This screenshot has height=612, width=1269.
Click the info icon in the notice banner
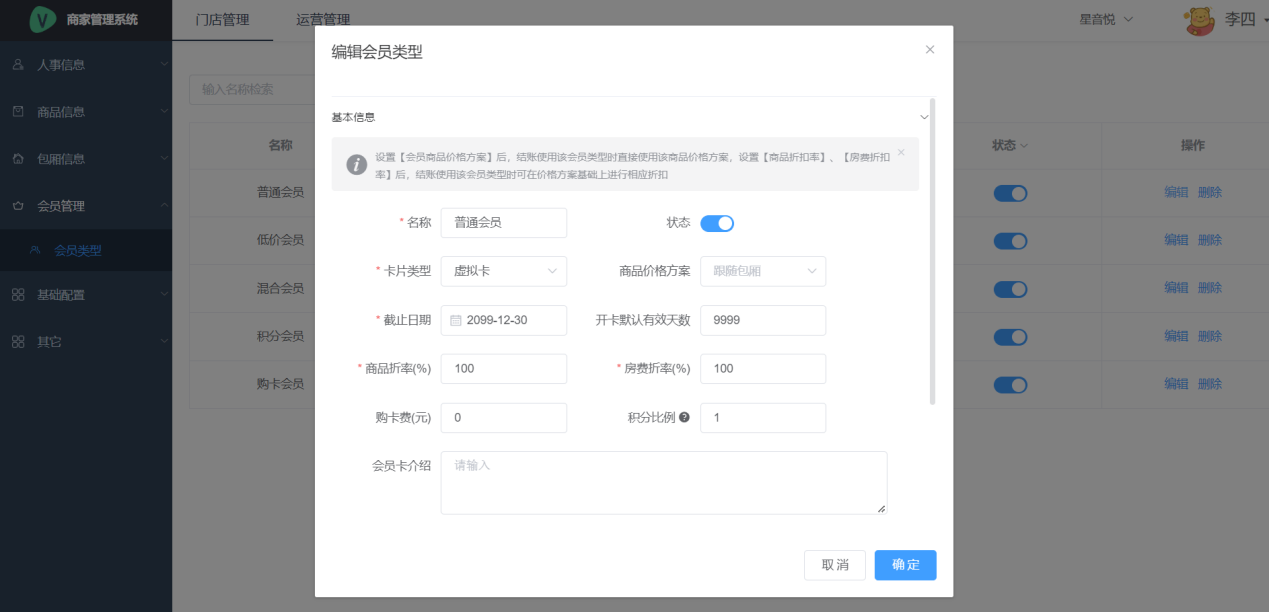(x=357, y=165)
